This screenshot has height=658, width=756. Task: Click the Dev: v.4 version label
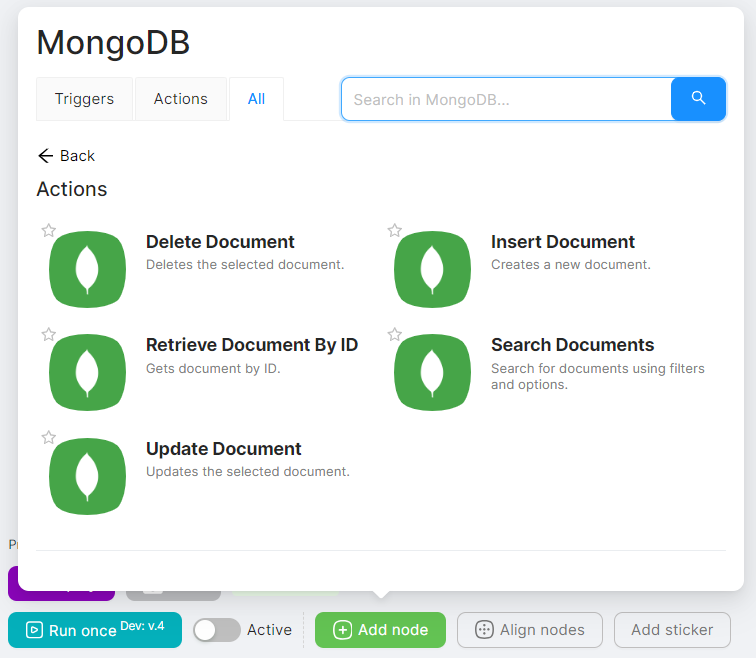[142, 626]
